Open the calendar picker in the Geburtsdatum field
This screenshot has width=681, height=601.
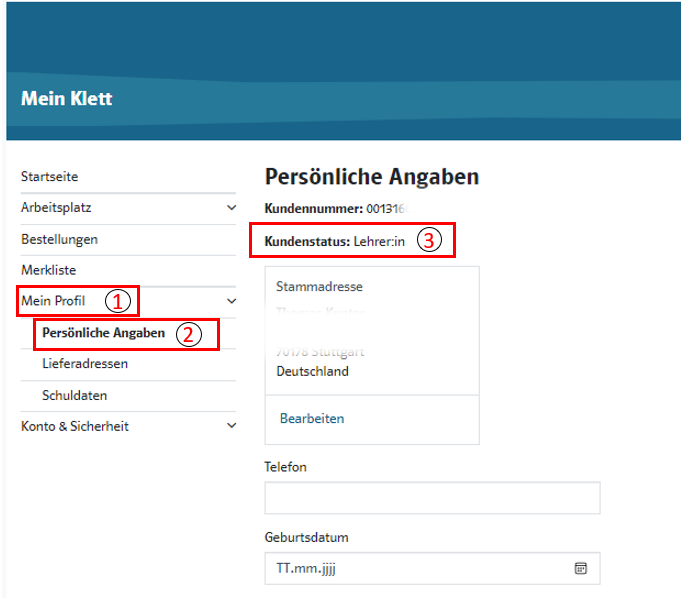(x=580, y=568)
